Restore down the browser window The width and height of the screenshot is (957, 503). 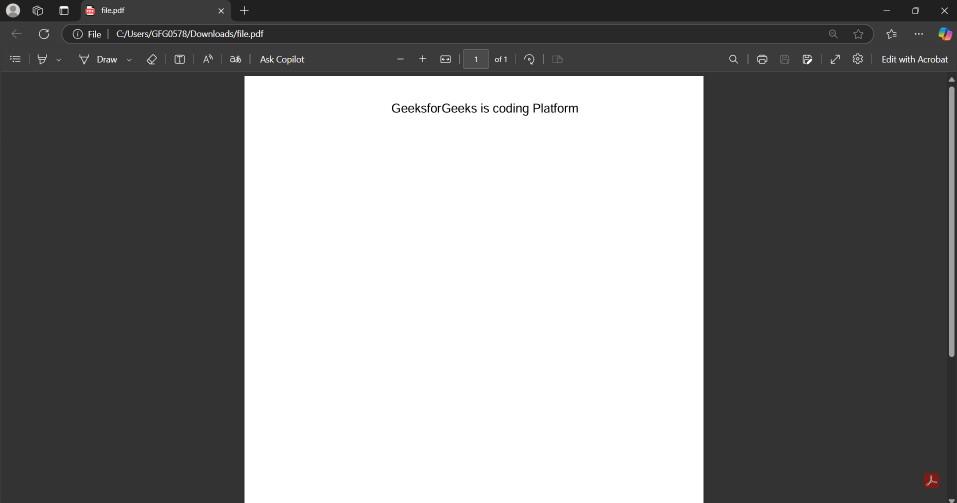coord(915,10)
